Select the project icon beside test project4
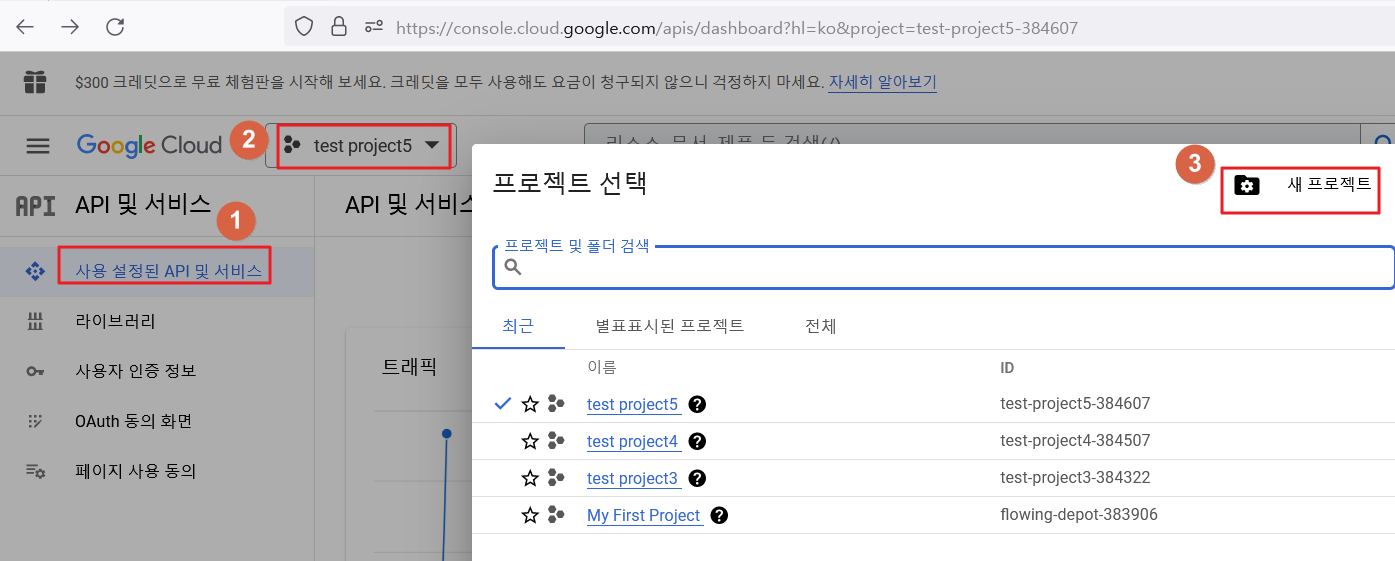 coord(557,441)
